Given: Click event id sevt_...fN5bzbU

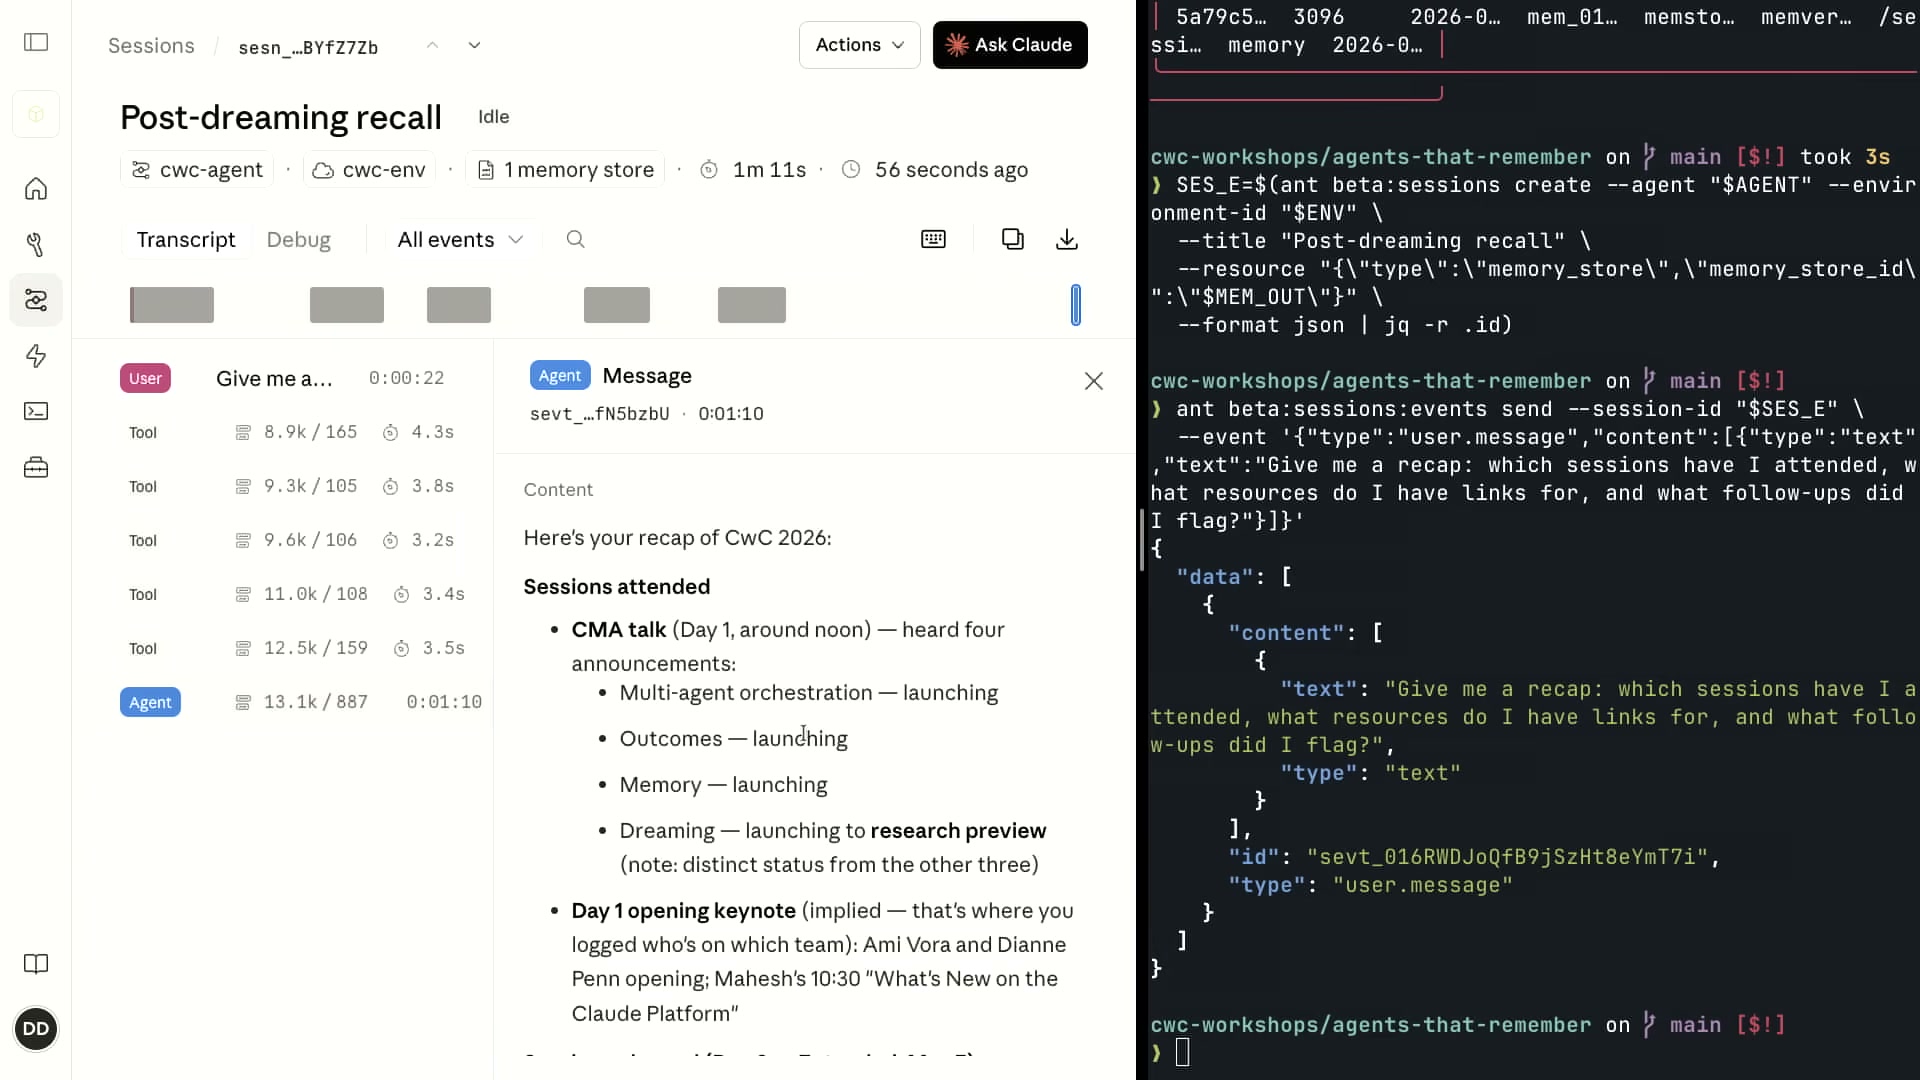Looking at the screenshot, I should point(600,414).
